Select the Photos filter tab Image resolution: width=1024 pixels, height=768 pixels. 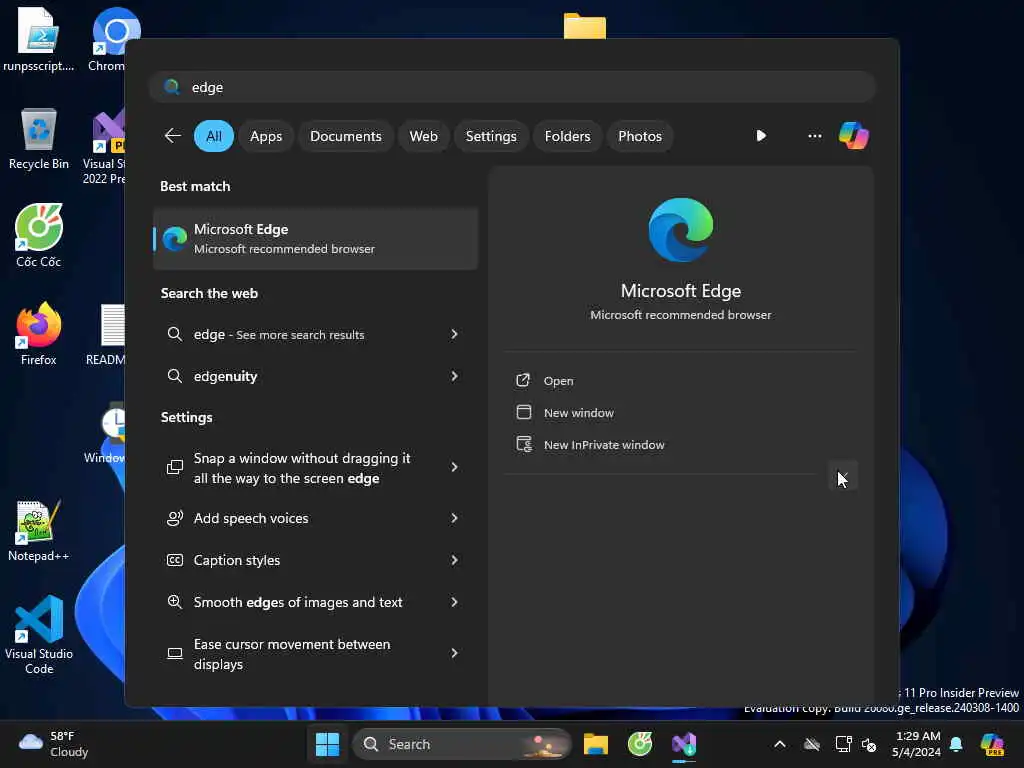pos(639,136)
